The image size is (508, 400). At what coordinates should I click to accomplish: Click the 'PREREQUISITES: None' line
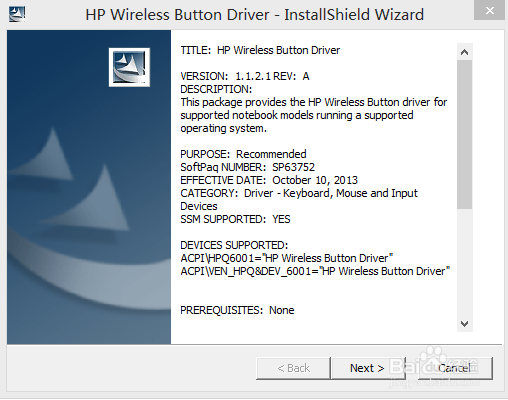click(x=237, y=310)
